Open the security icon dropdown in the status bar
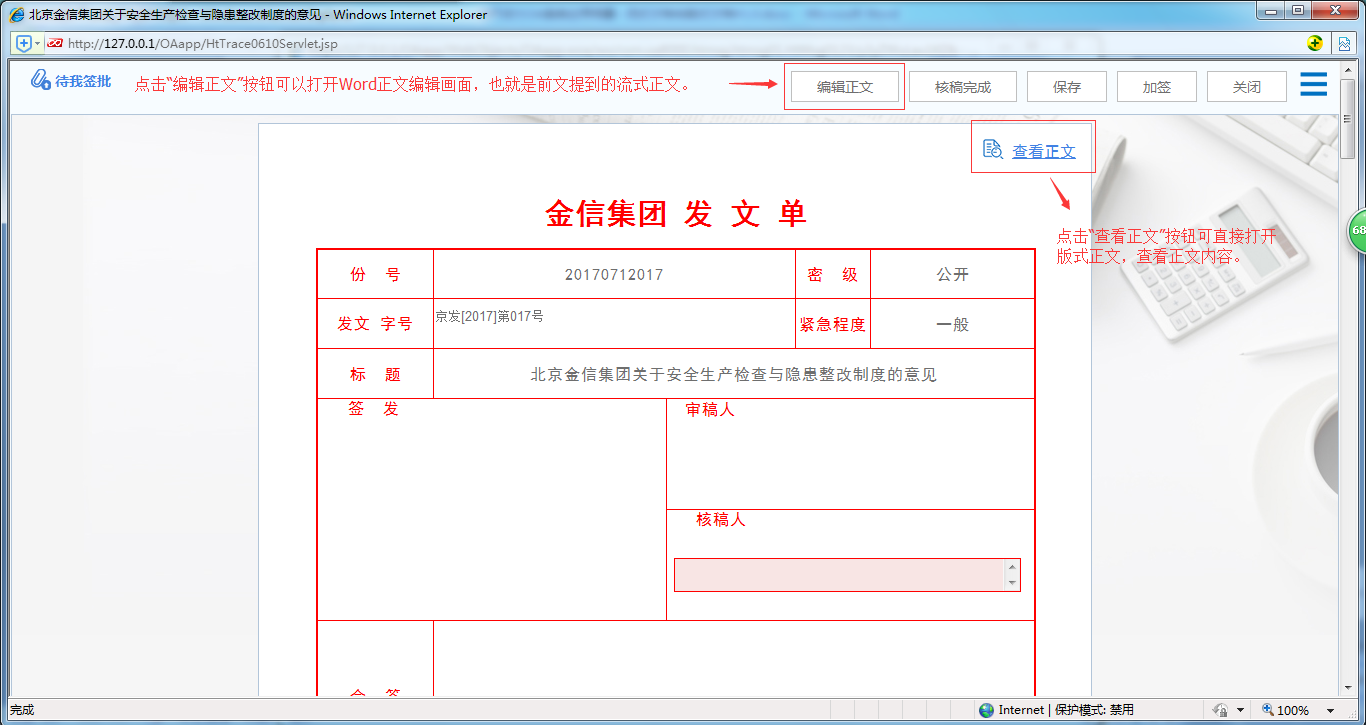Screen dimensions: 1366x725 click(1240, 709)
